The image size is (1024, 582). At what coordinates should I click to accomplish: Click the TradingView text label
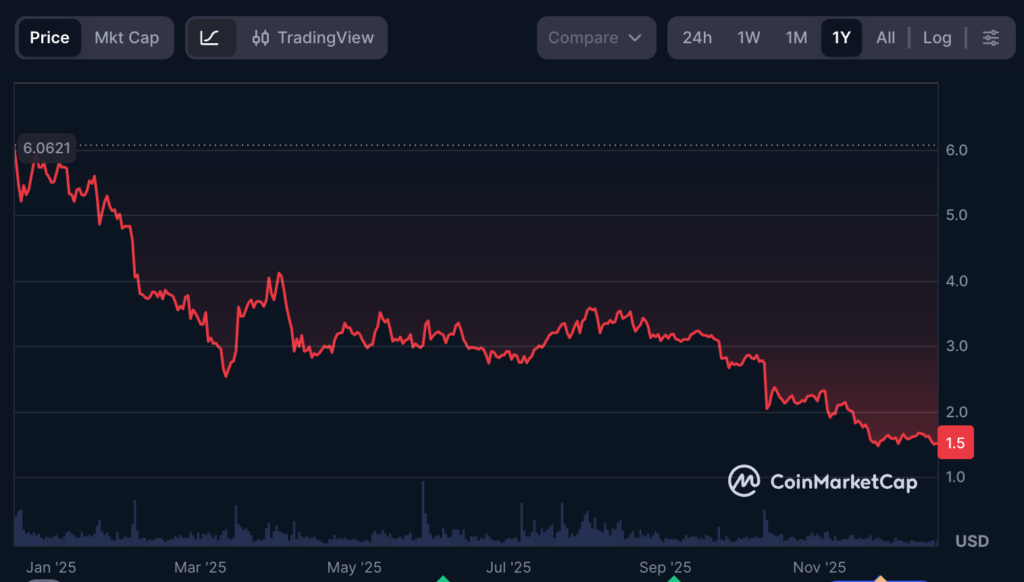325,38
